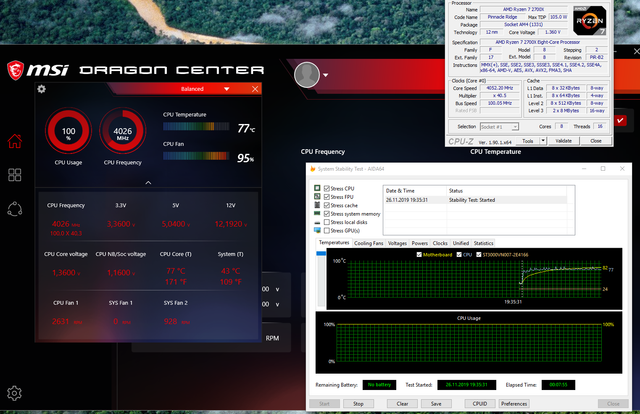Click the red checkmark button in Dragon Center
The height and width of the screenshot is (414, 640).
pos(620,120)
